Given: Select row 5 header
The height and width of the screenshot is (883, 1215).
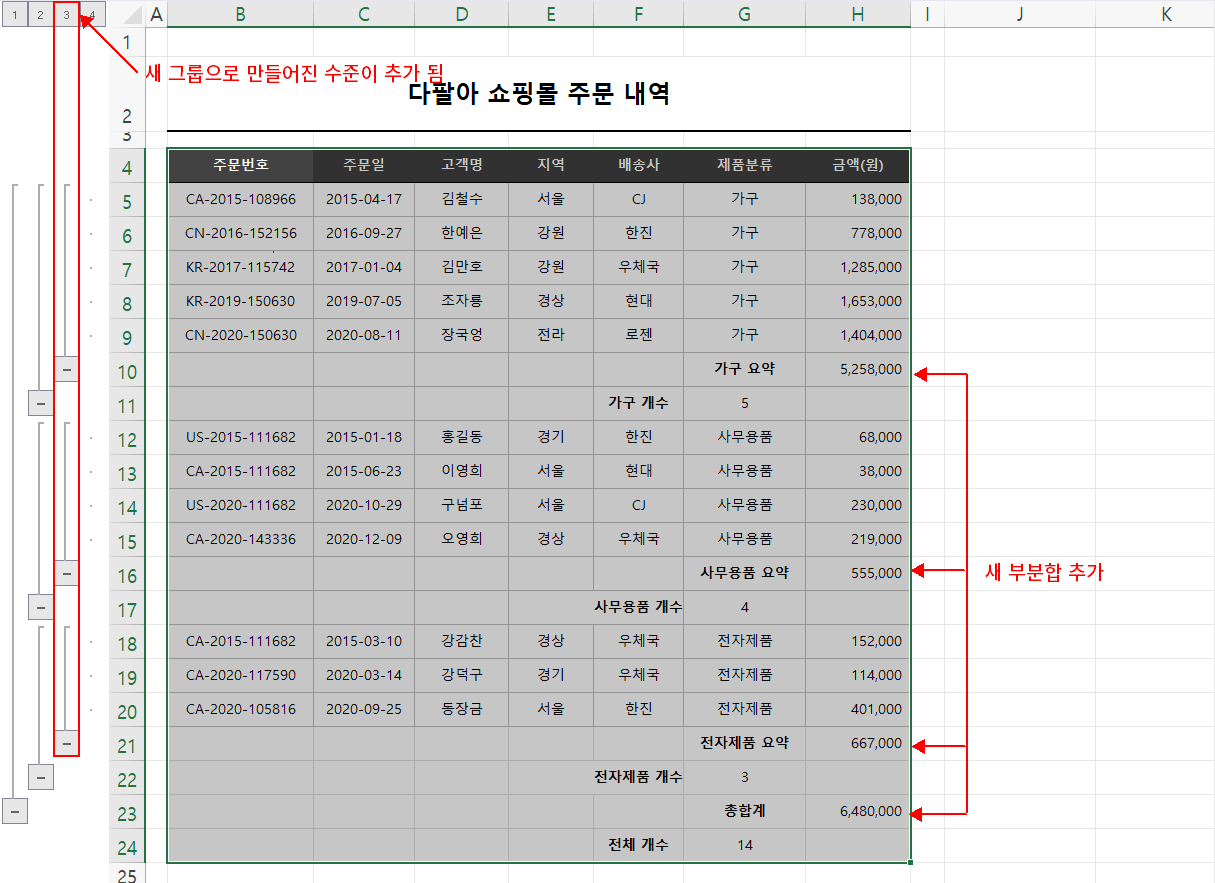Looking at the screenshot, I should tap(127, 199).
